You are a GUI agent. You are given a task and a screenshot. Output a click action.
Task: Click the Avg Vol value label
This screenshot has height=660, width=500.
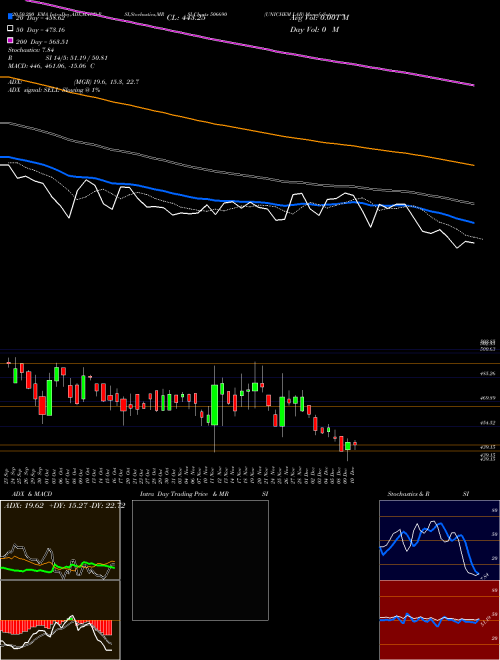[x=319, y=18]
